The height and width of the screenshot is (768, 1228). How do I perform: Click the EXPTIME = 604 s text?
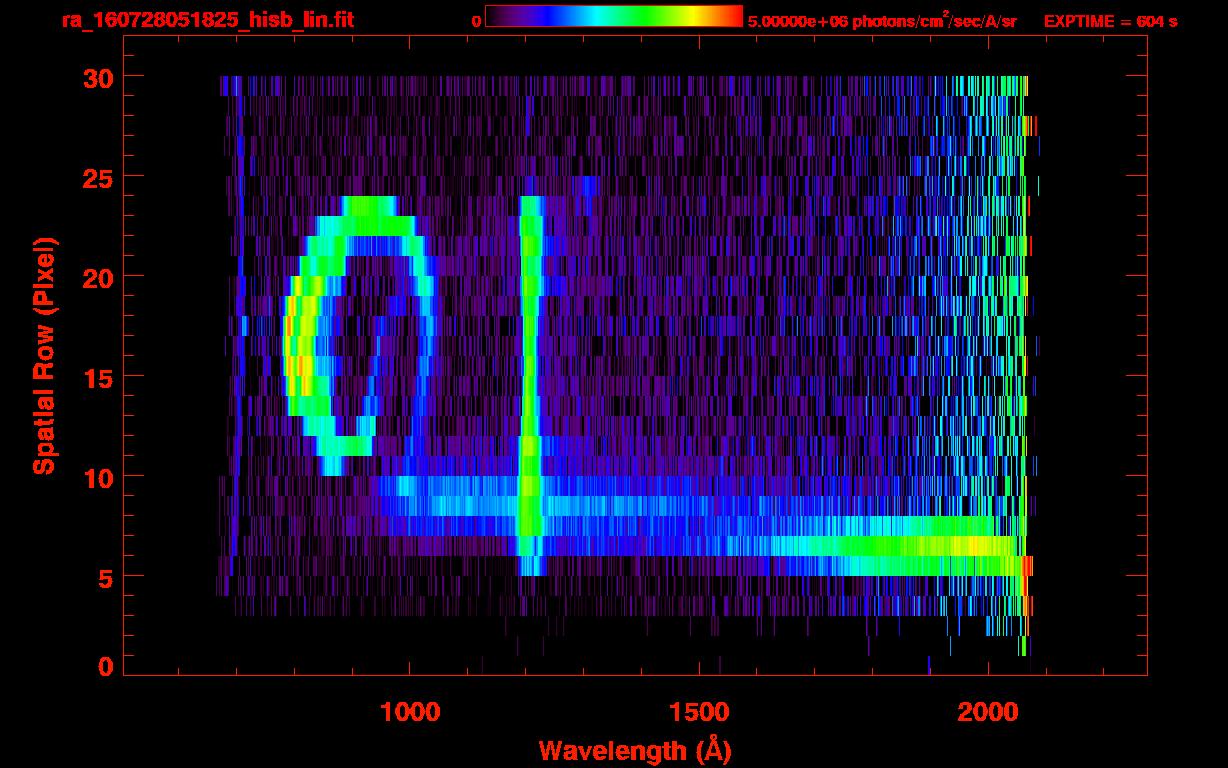pos(1110,21)
